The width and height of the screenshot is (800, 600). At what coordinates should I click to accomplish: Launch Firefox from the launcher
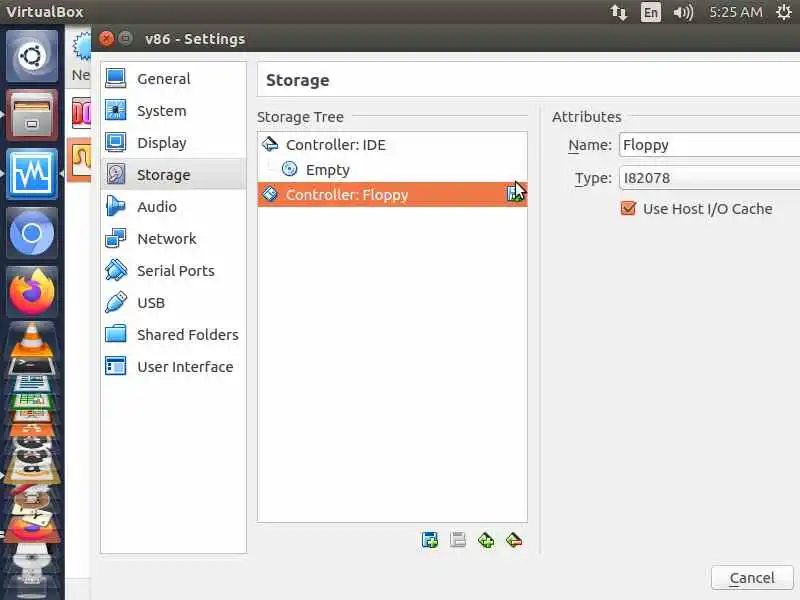(32, 292)
